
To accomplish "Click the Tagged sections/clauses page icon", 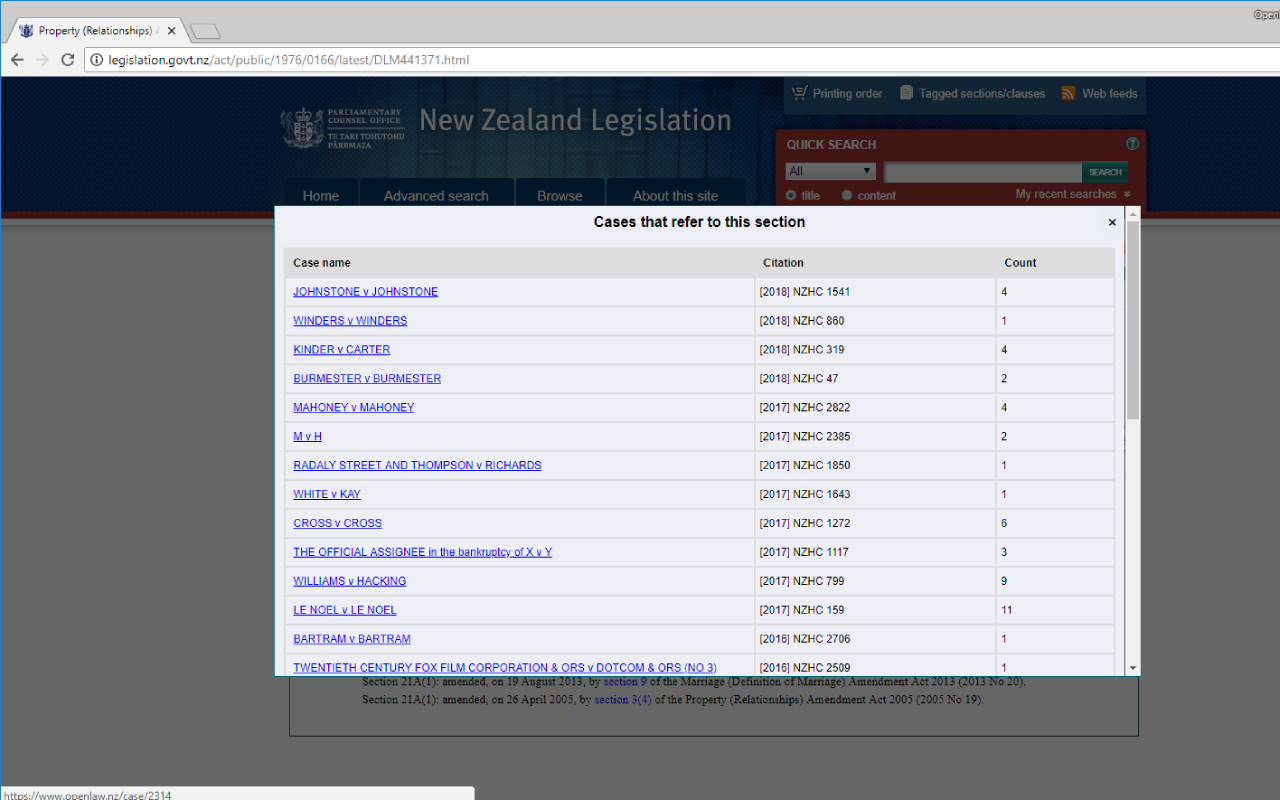I will (906, 93).
